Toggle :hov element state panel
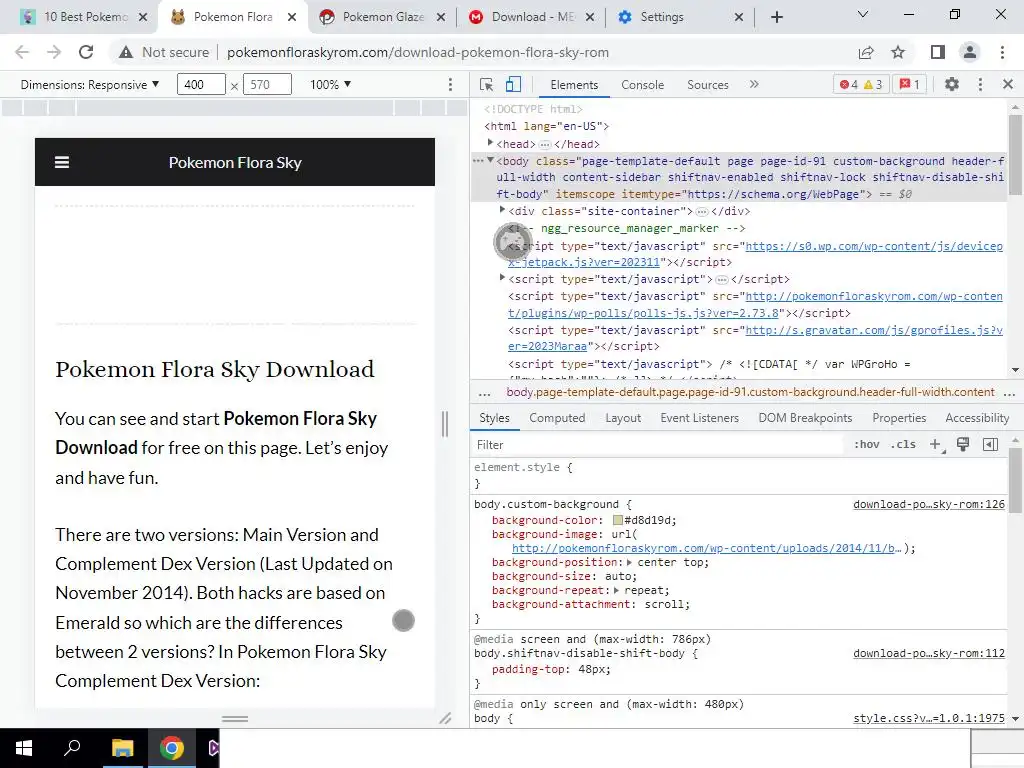This screenshot has height=768, width=1024. click(x=867, y=445)
